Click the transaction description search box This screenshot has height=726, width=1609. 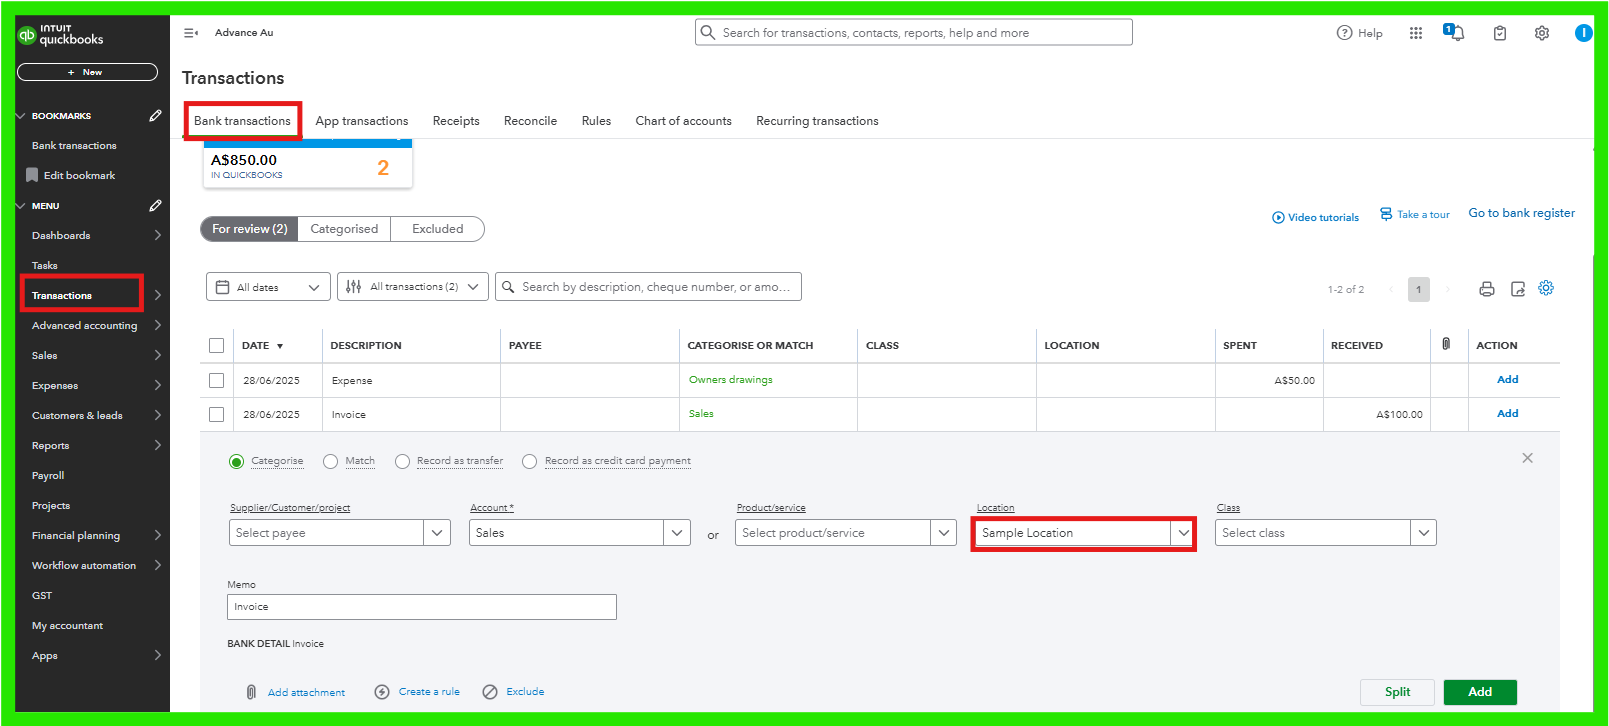pos(648,287)
